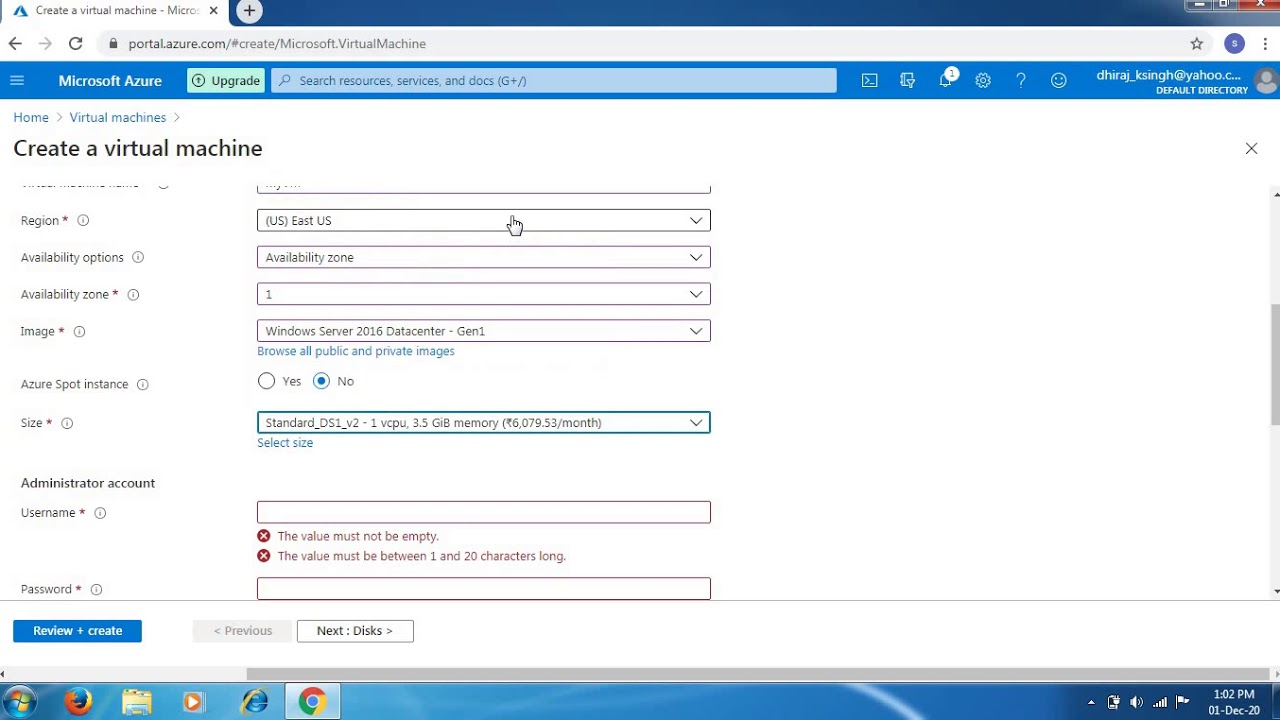Image resolution: width=1280 pixels, height=720 pixels.
Task: Click Home in the breadcrumb
Action: [x=31, y=118]
